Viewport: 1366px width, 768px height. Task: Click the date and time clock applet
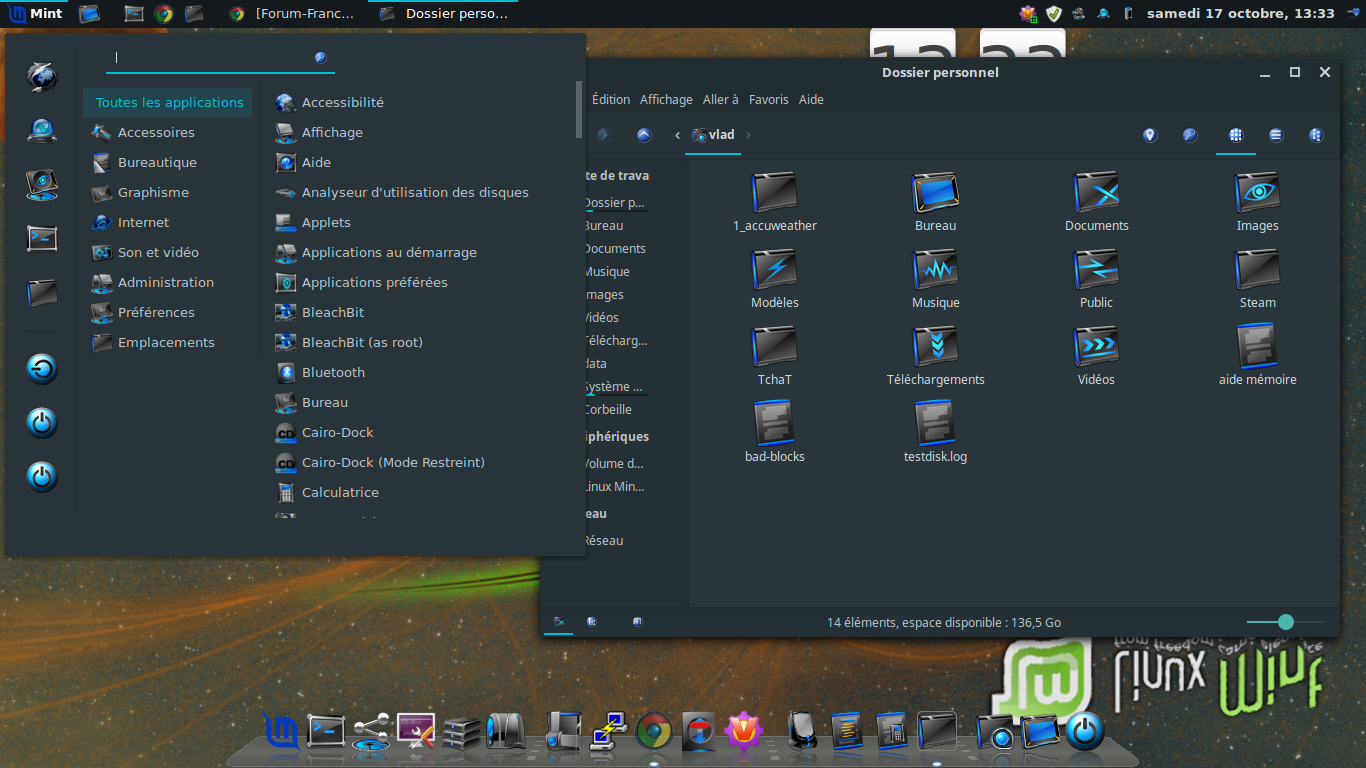(1240, 13)
